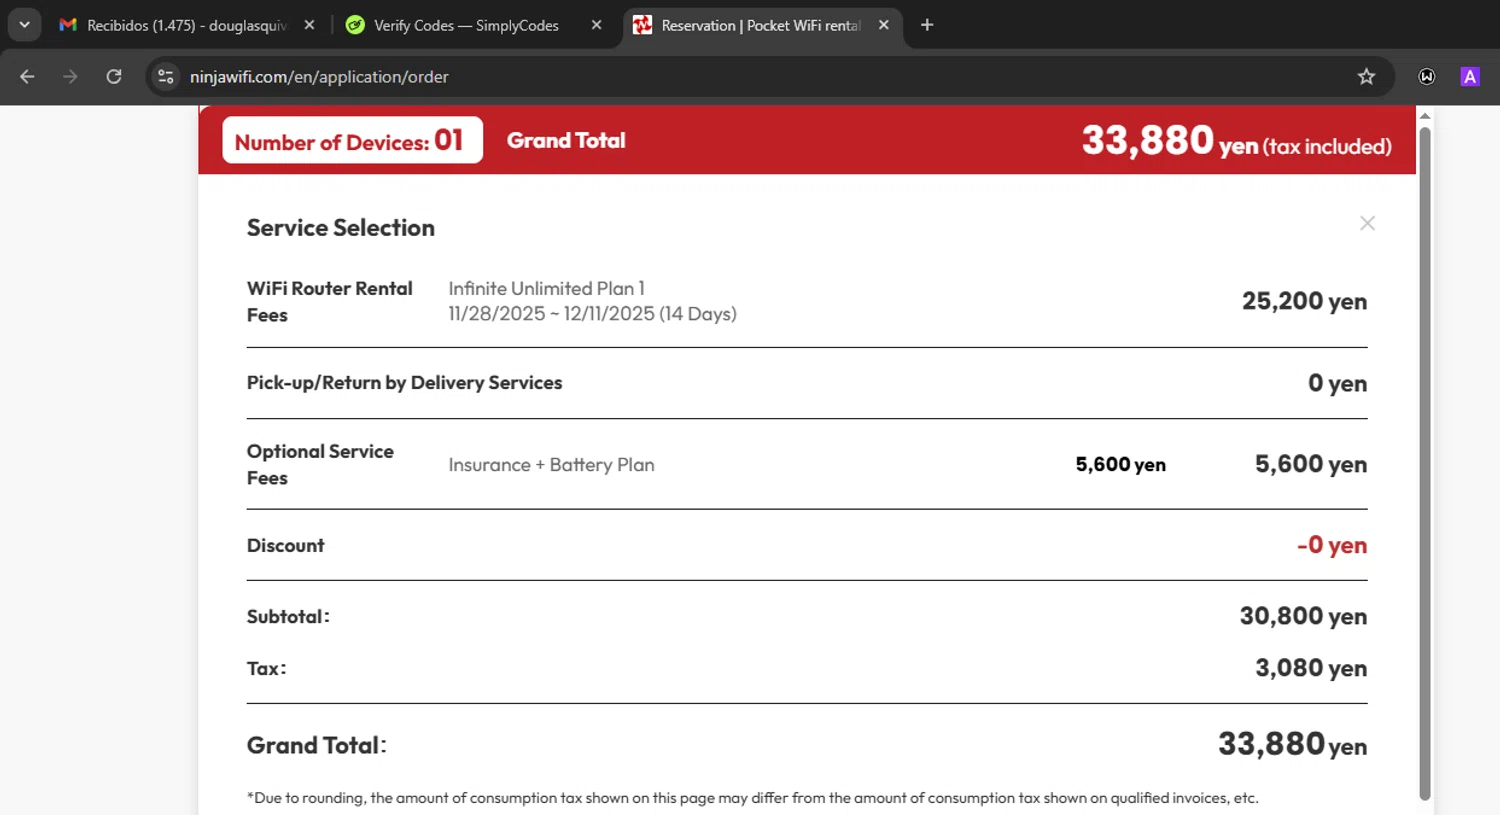Open the W circle extension icon
Screen dimensions: 1500x815
pos(1427,76)
